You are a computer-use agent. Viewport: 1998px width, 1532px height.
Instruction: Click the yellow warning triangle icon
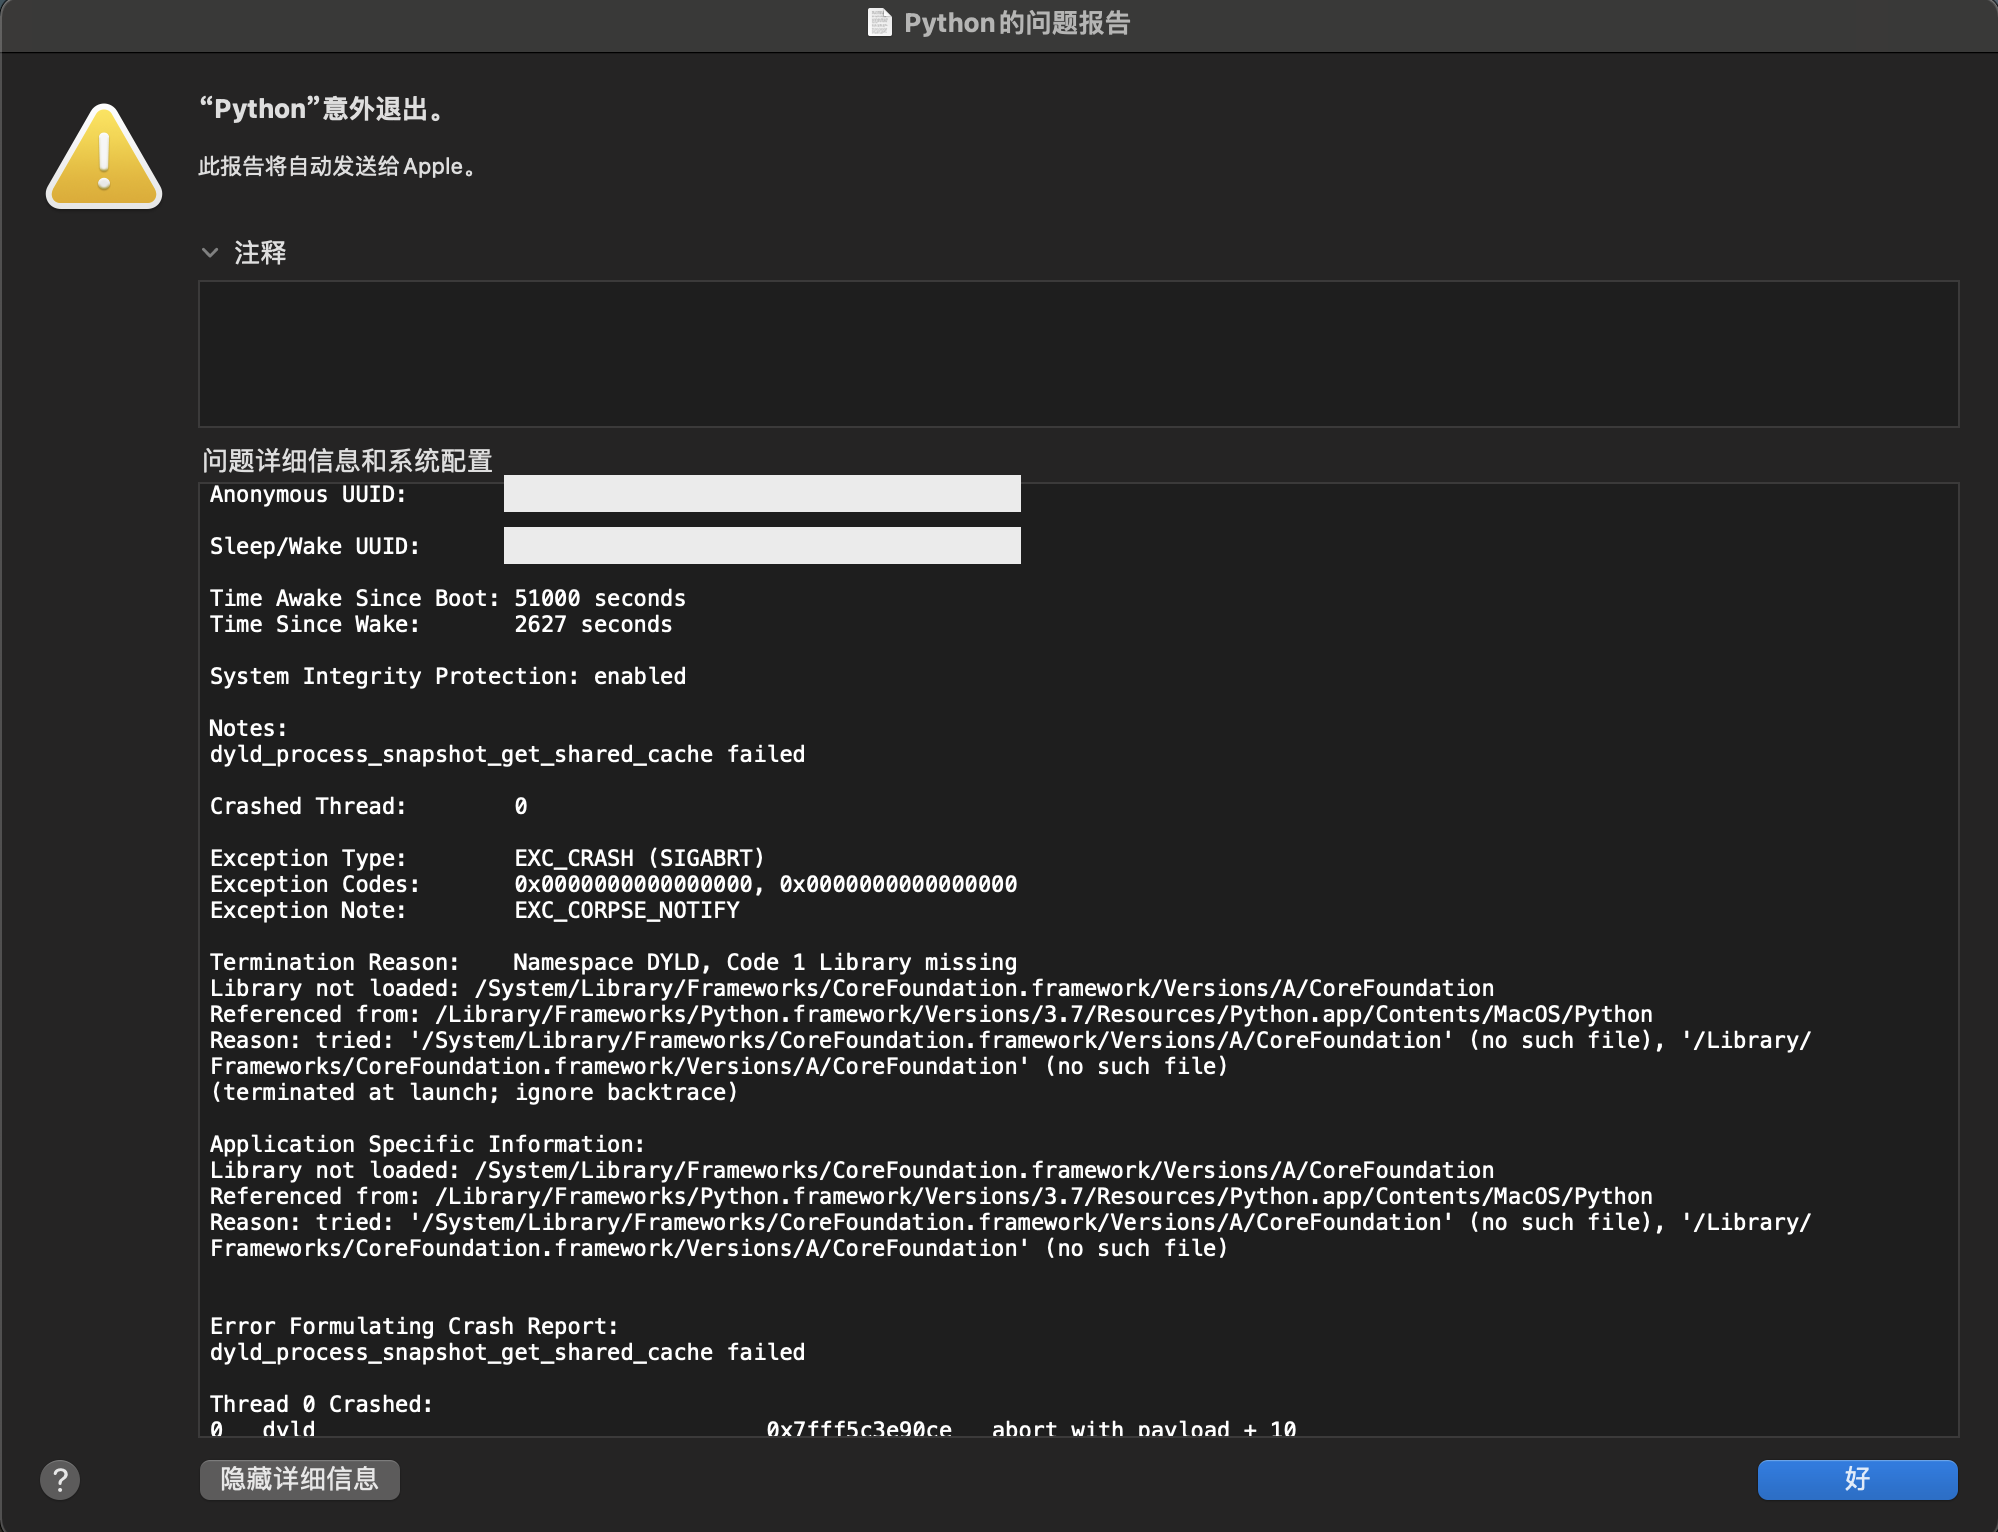click(104, 158)
